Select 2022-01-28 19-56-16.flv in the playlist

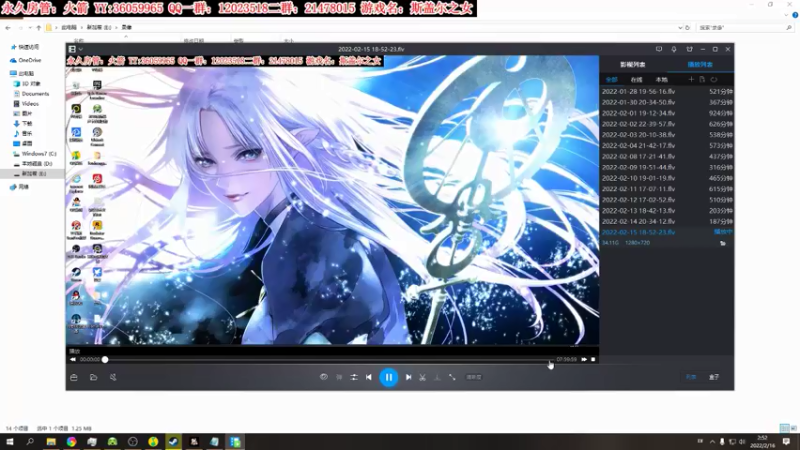coord(667,92)
